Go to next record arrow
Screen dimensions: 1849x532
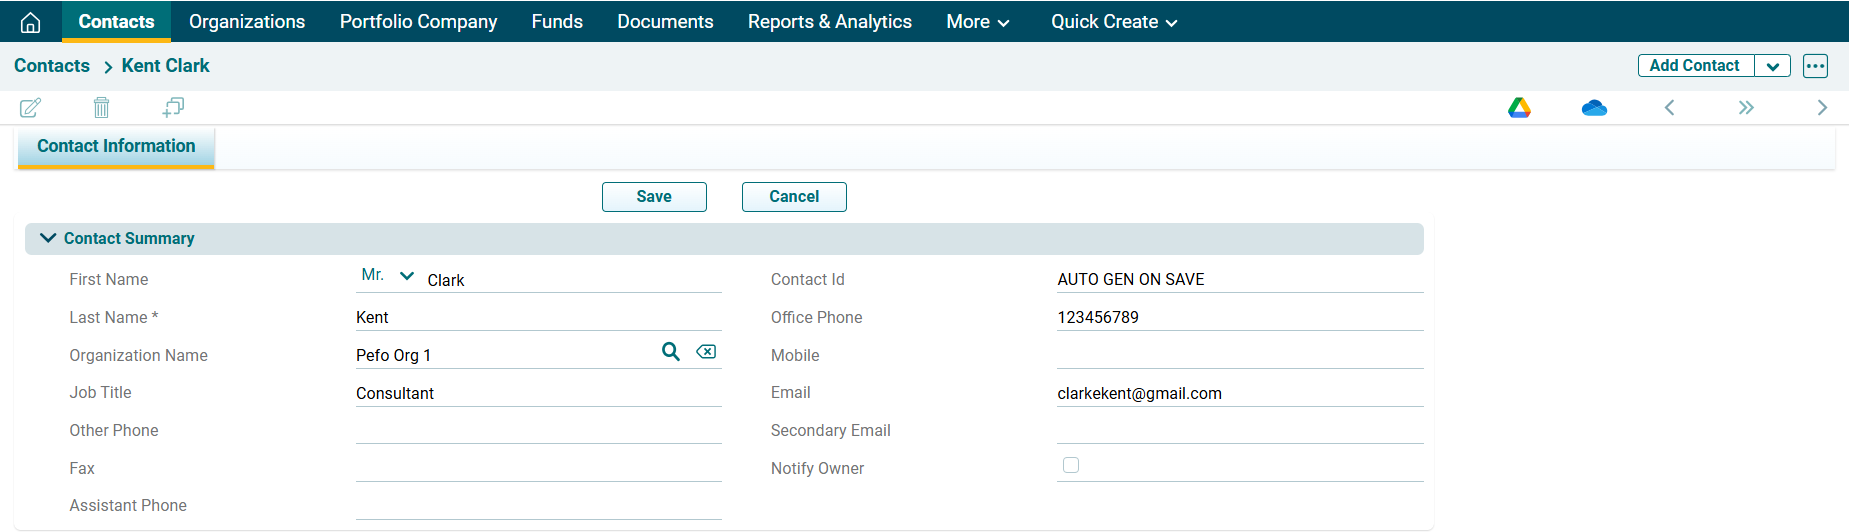(x=1822, y=107)
